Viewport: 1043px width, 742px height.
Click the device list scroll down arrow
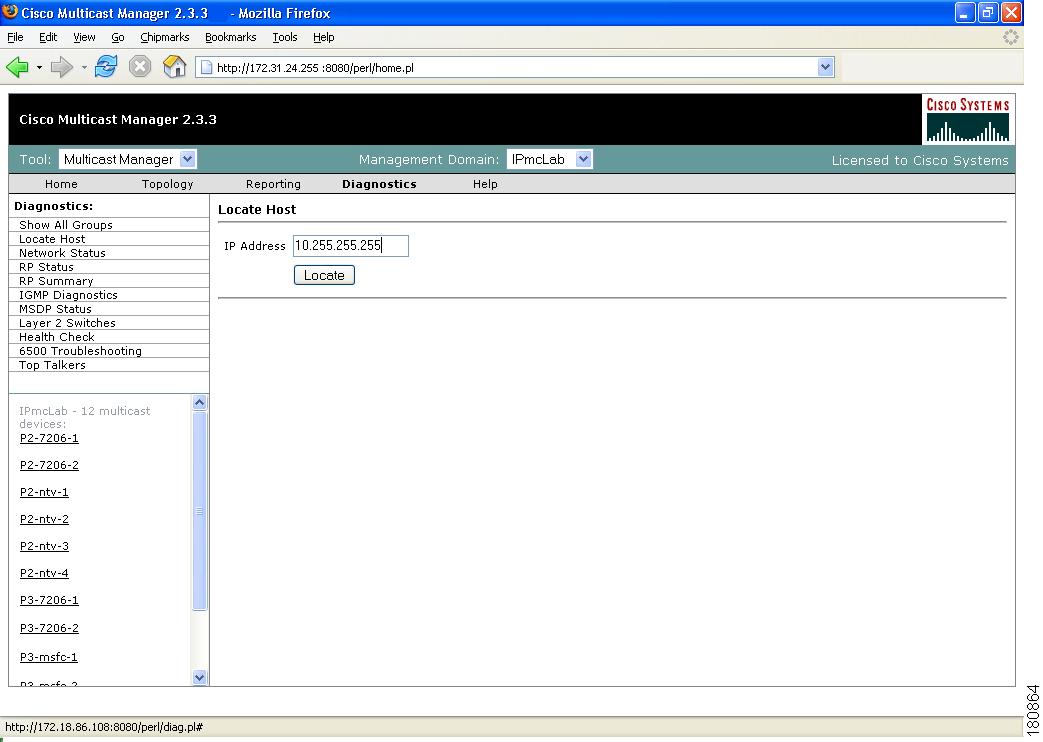200,677
